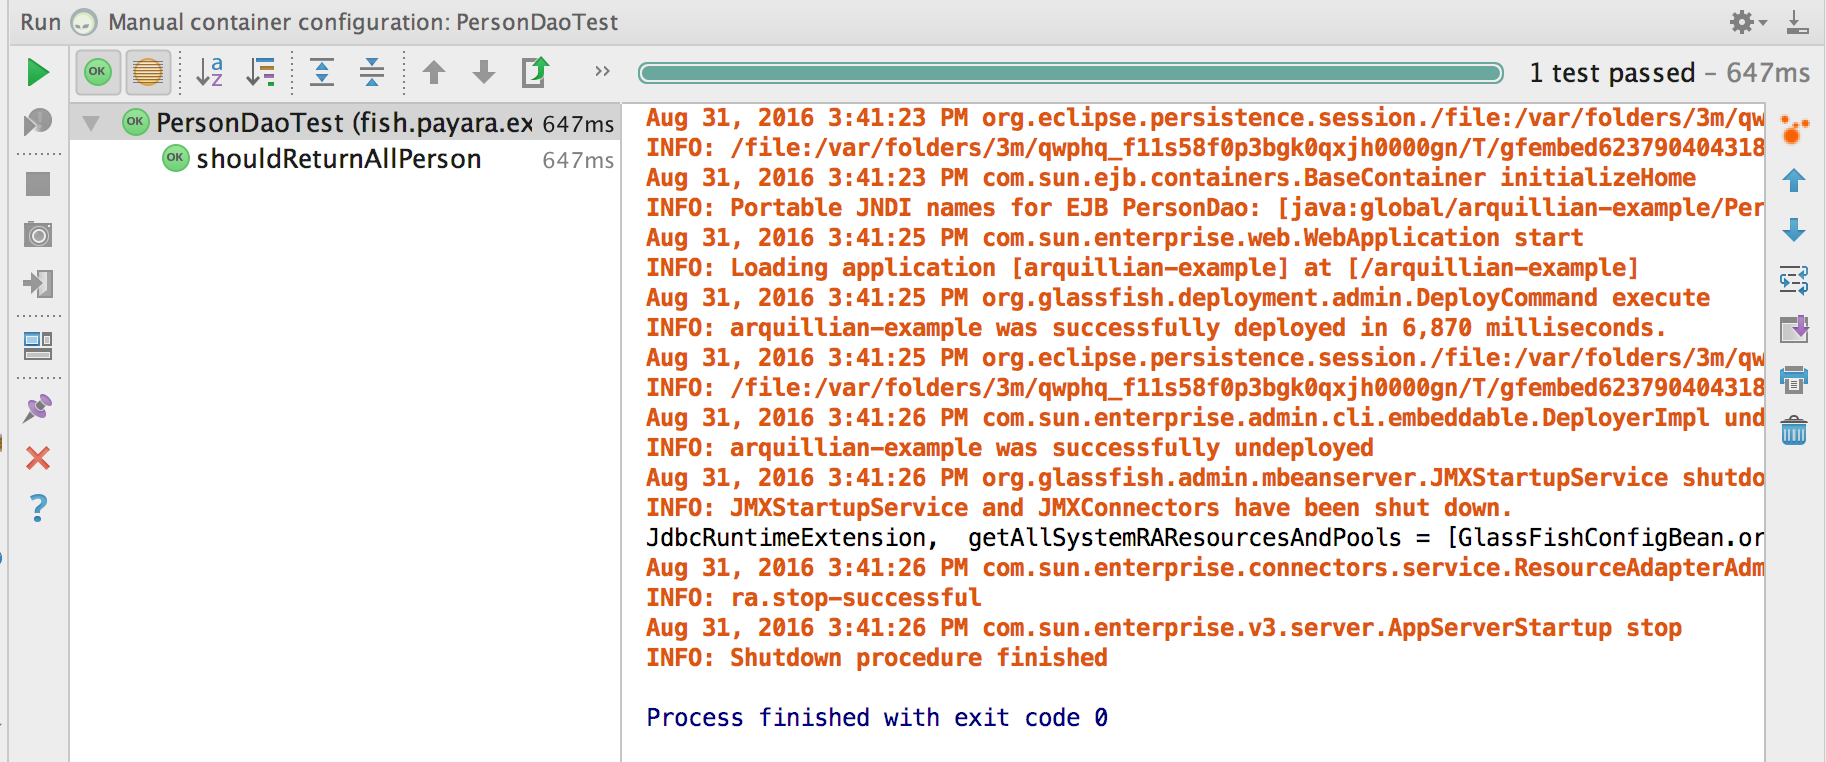Viewport: 1826px width, 762px height.
Task: Collapse the PersonDaoTest tree node arrow
Action: (x=91, y=123)
